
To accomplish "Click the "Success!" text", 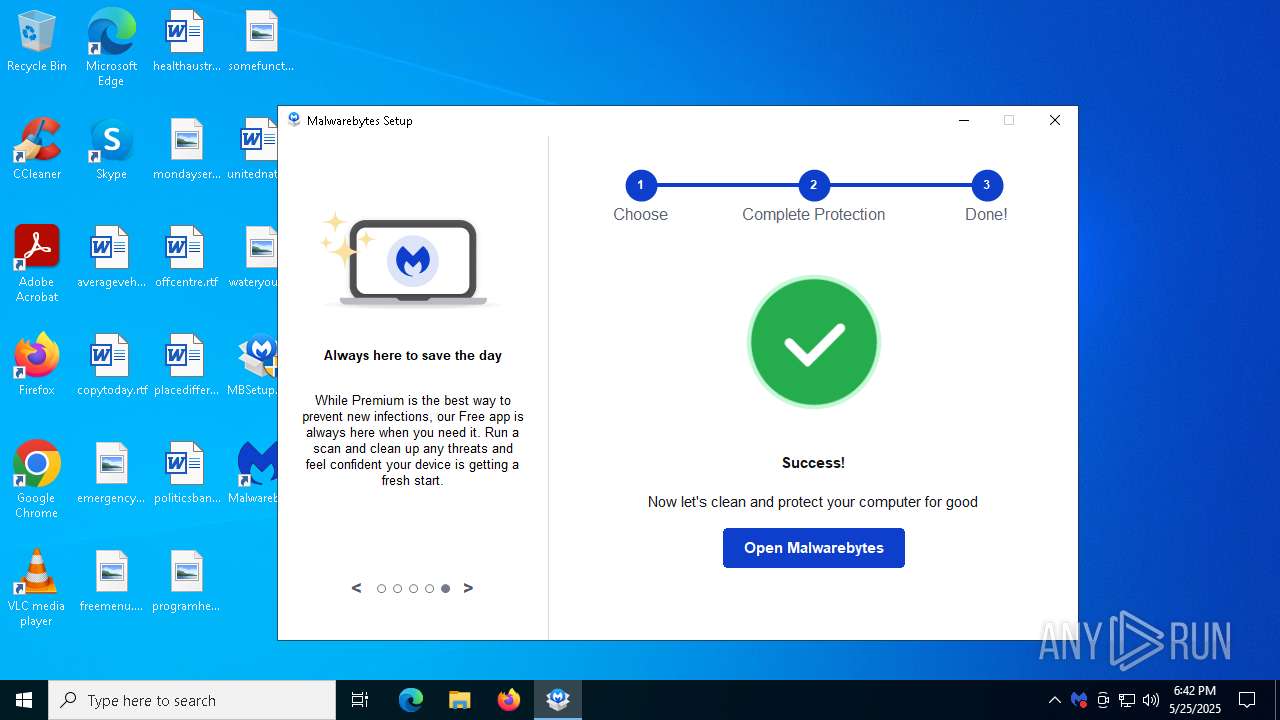I will pyautogui.click(x=813, y=463).
